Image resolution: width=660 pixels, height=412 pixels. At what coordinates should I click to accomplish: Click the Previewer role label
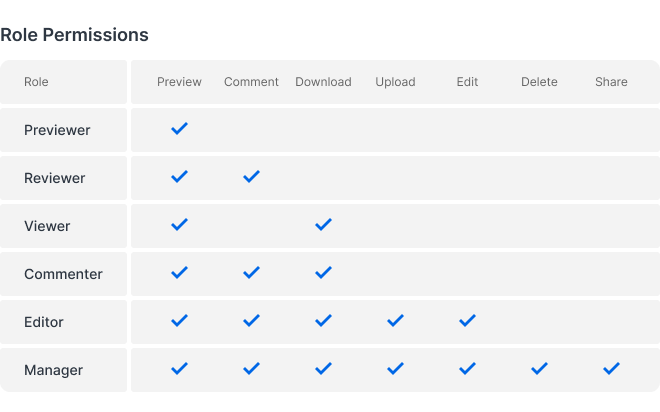tap(57, 130)
